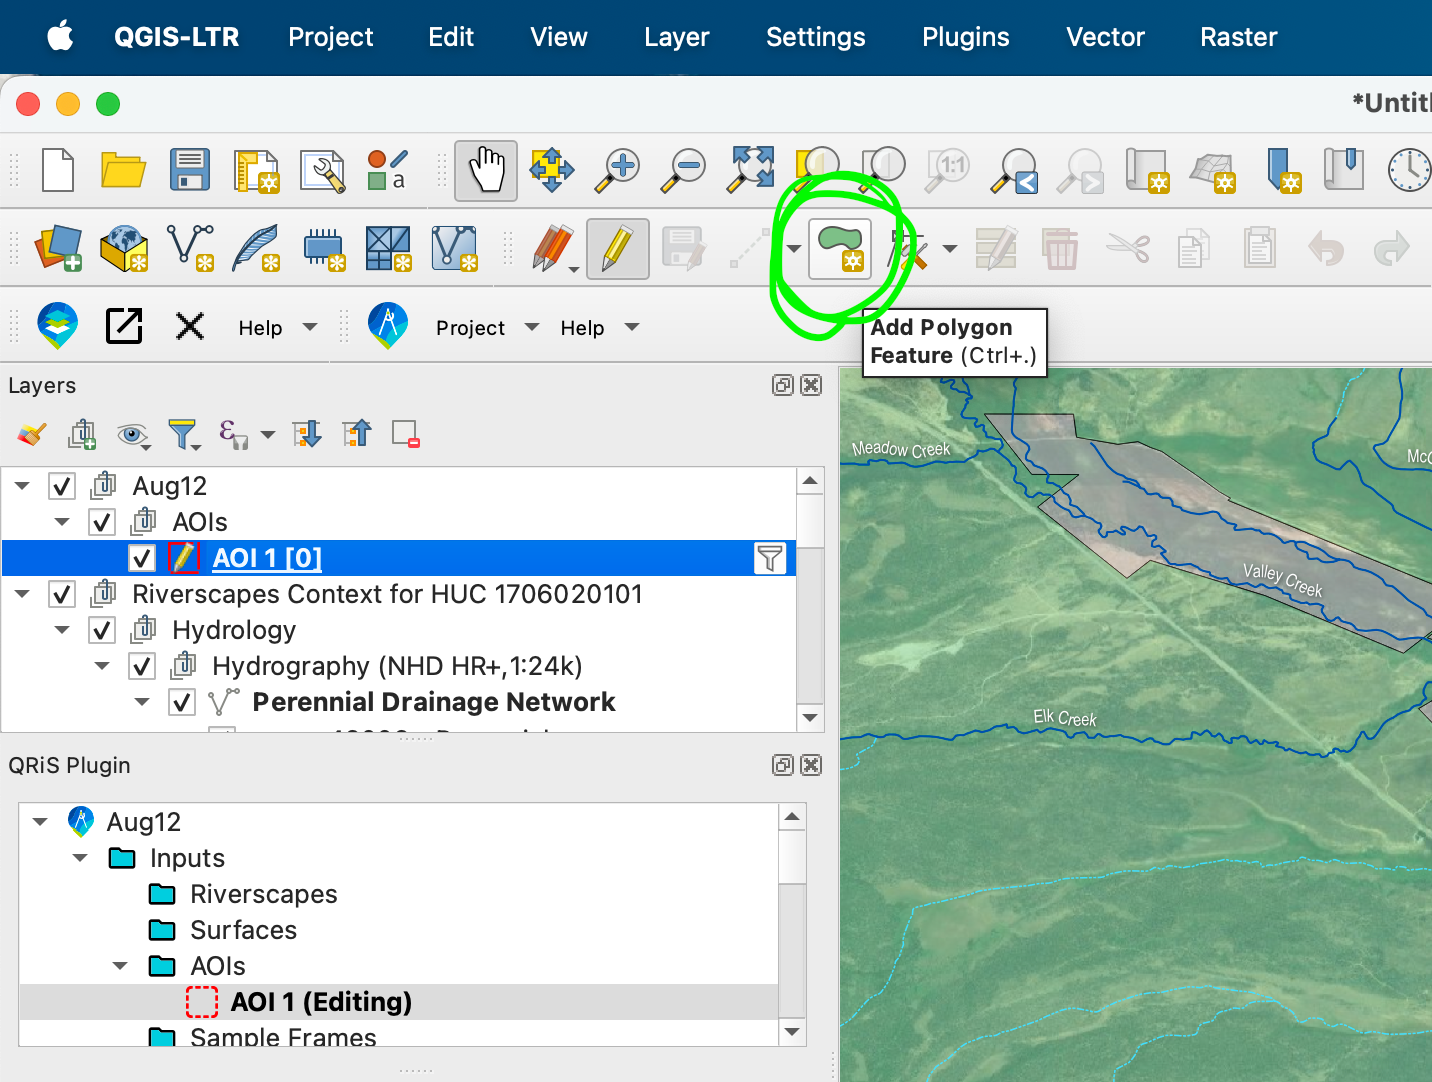
Task: Open Layer Styling panel paintbrush icon
Action: pyautogui.click(x=32, y=434)
